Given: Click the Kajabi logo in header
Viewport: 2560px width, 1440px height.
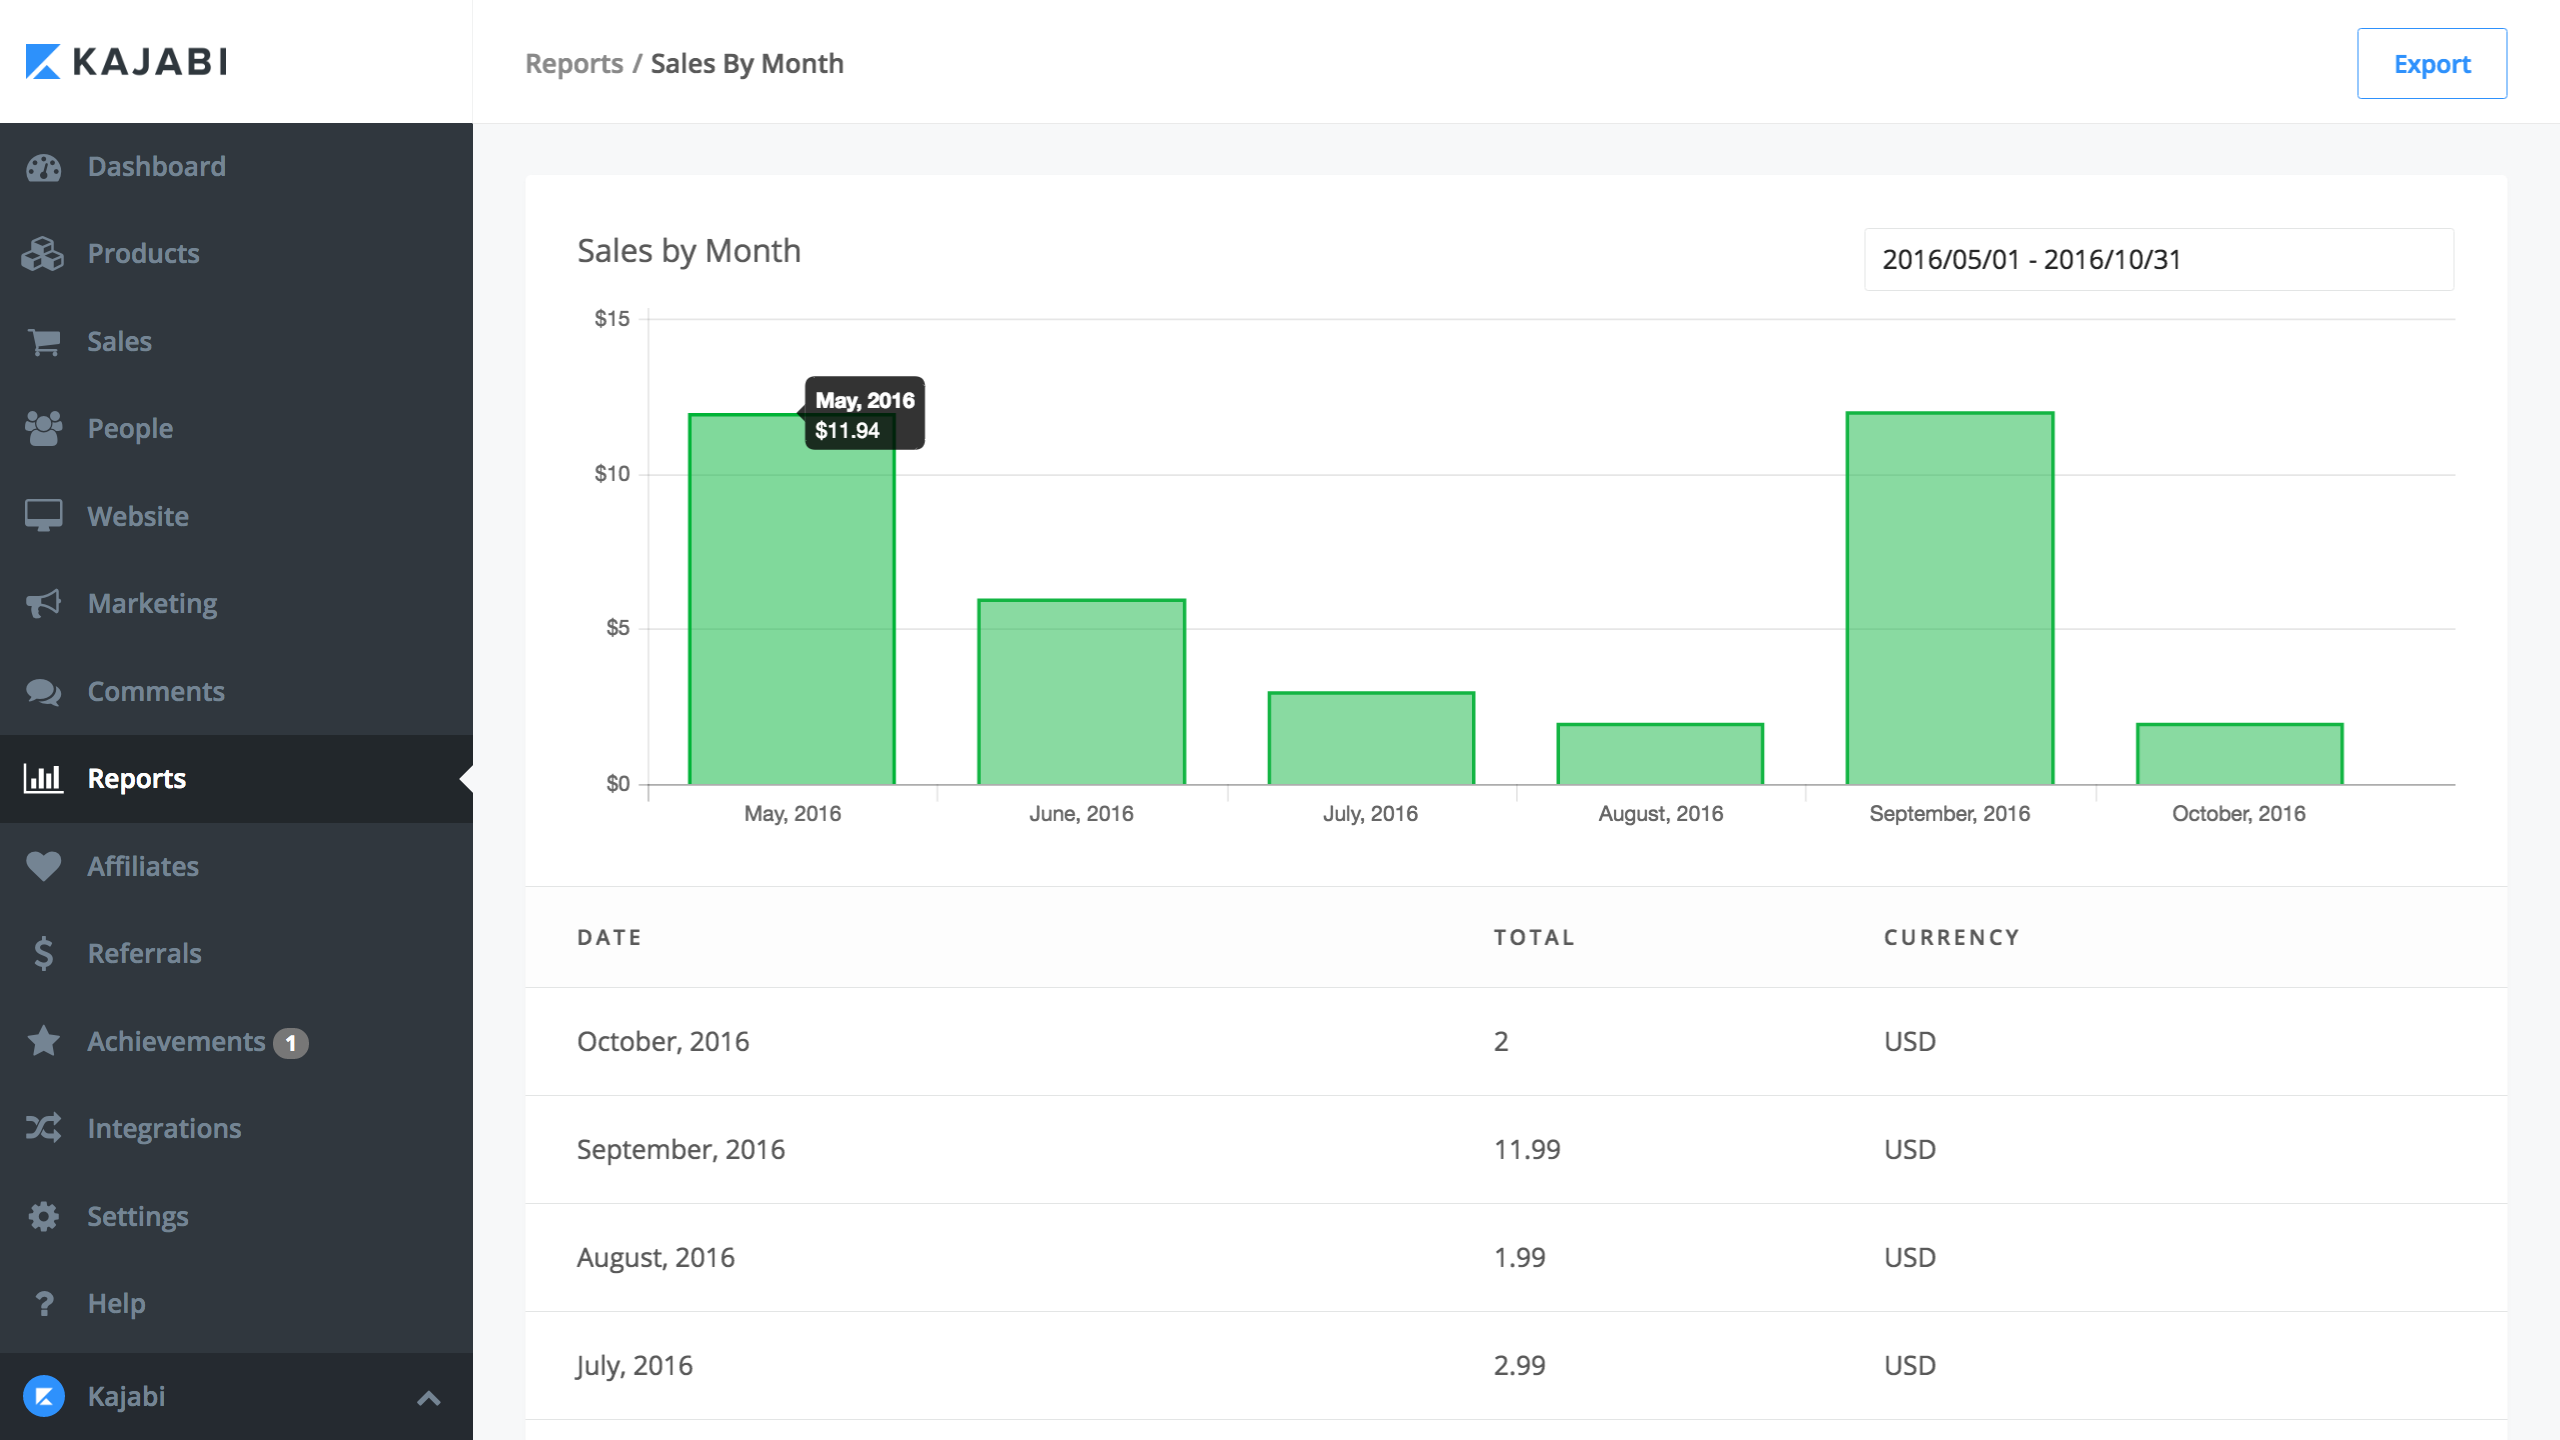Looking at the screenshot, I should click(x=127, y=62).
